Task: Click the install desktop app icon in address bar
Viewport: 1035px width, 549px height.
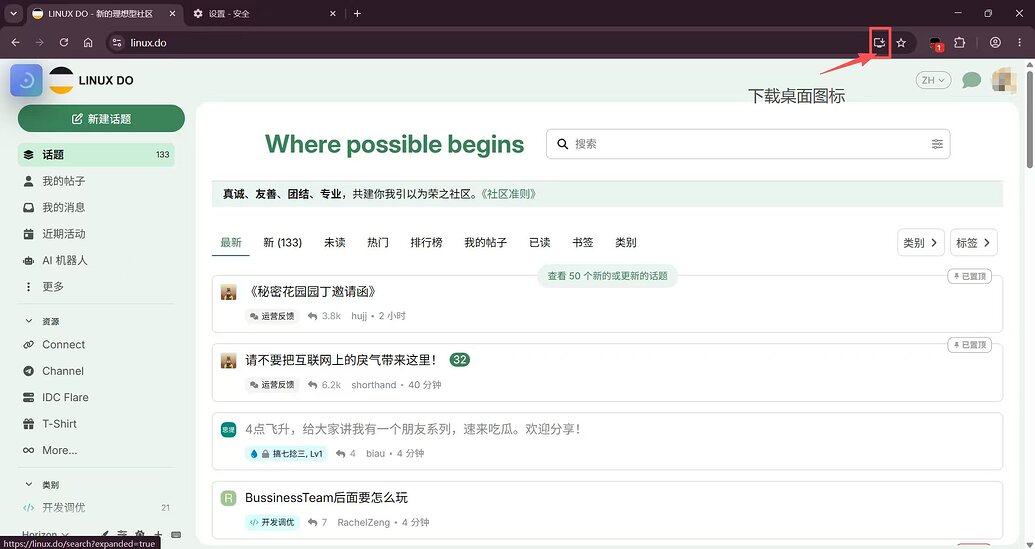Action: (879, 43)
